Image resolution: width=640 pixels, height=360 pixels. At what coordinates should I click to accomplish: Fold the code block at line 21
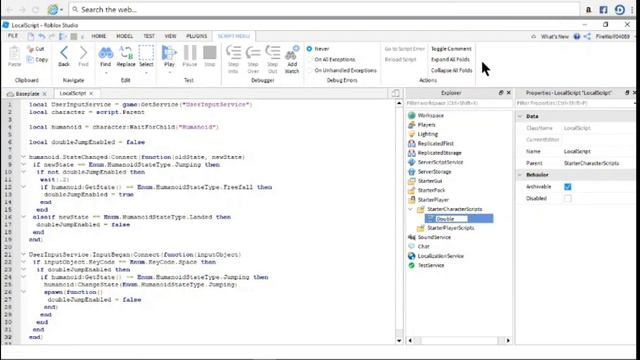point(23,254)
